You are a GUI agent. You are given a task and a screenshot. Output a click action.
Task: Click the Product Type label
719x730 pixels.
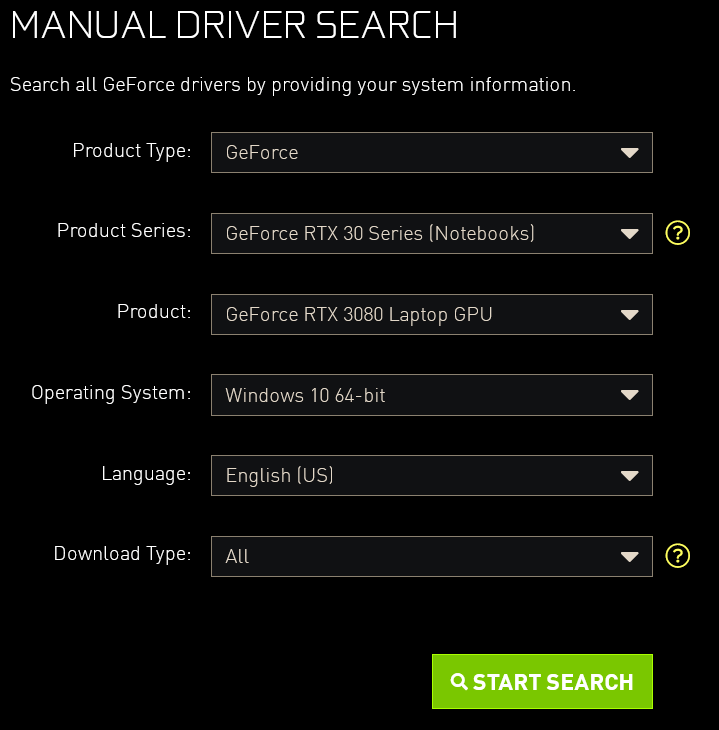tap(132, 152)
